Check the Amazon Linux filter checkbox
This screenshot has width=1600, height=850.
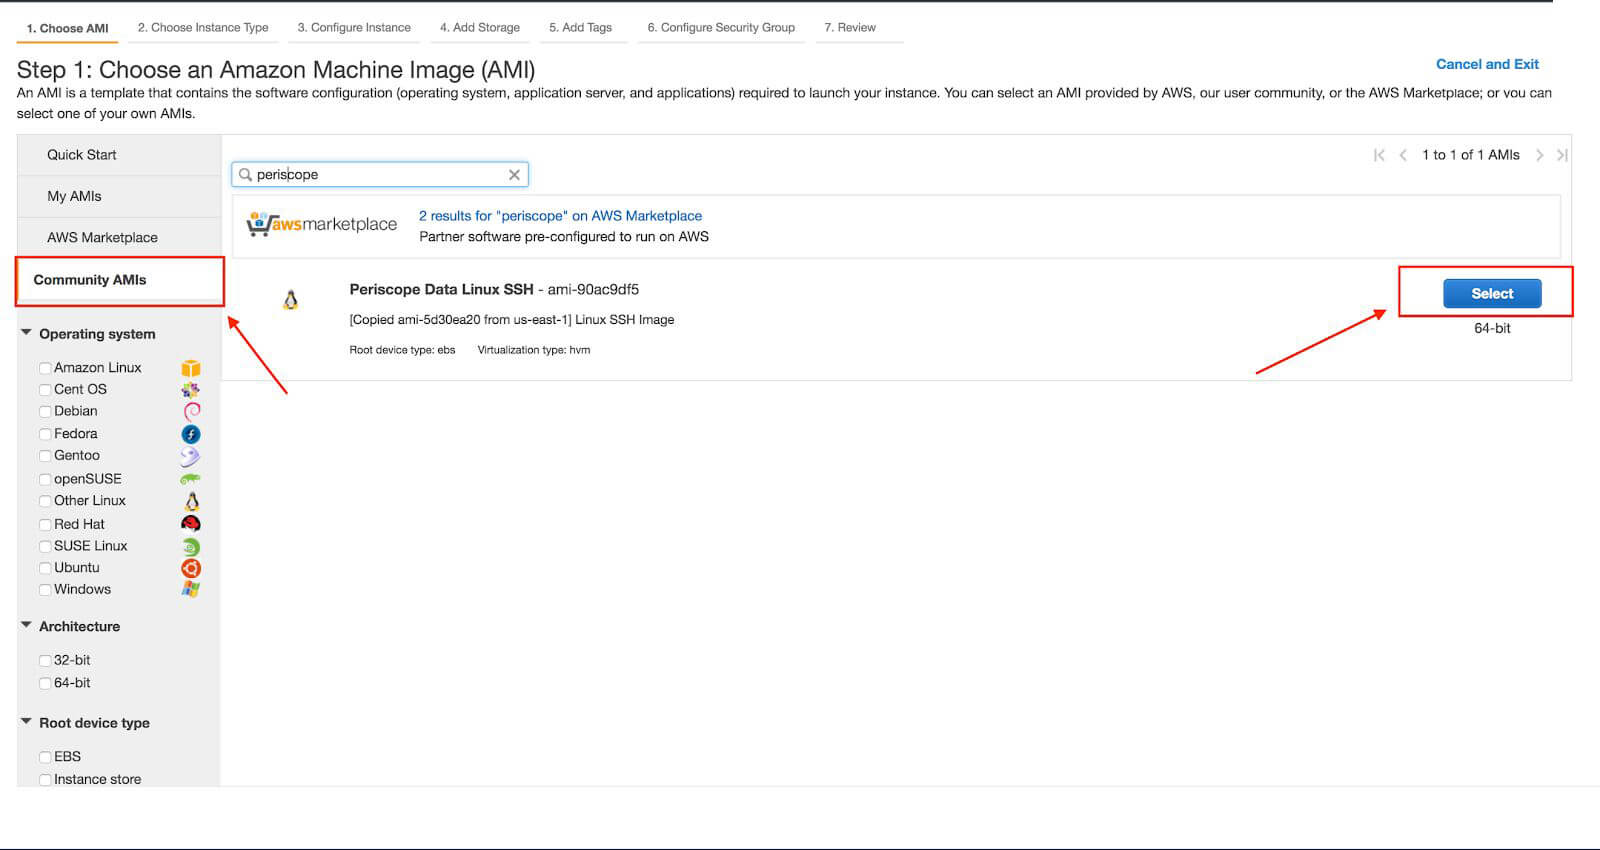point(45,368)
